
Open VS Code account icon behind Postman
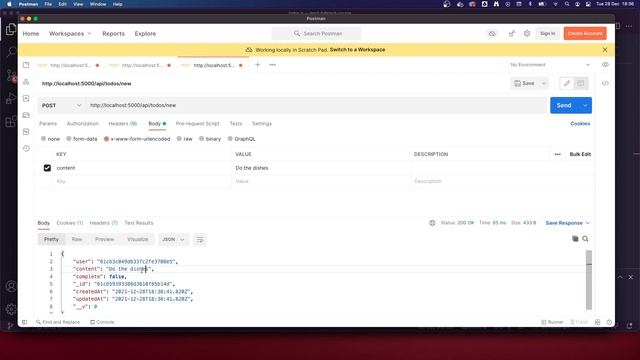pos(11,286)
